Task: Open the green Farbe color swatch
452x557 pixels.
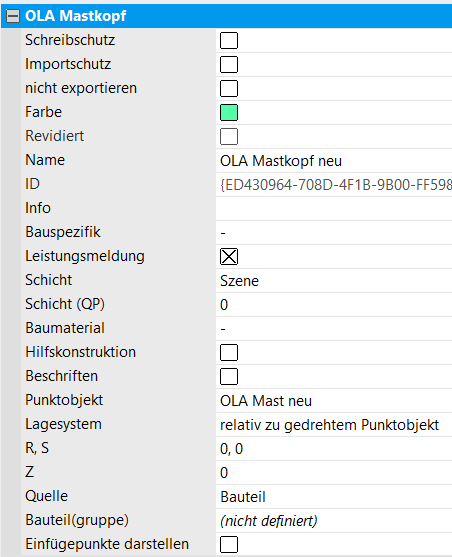Action: tap(229, 113)
